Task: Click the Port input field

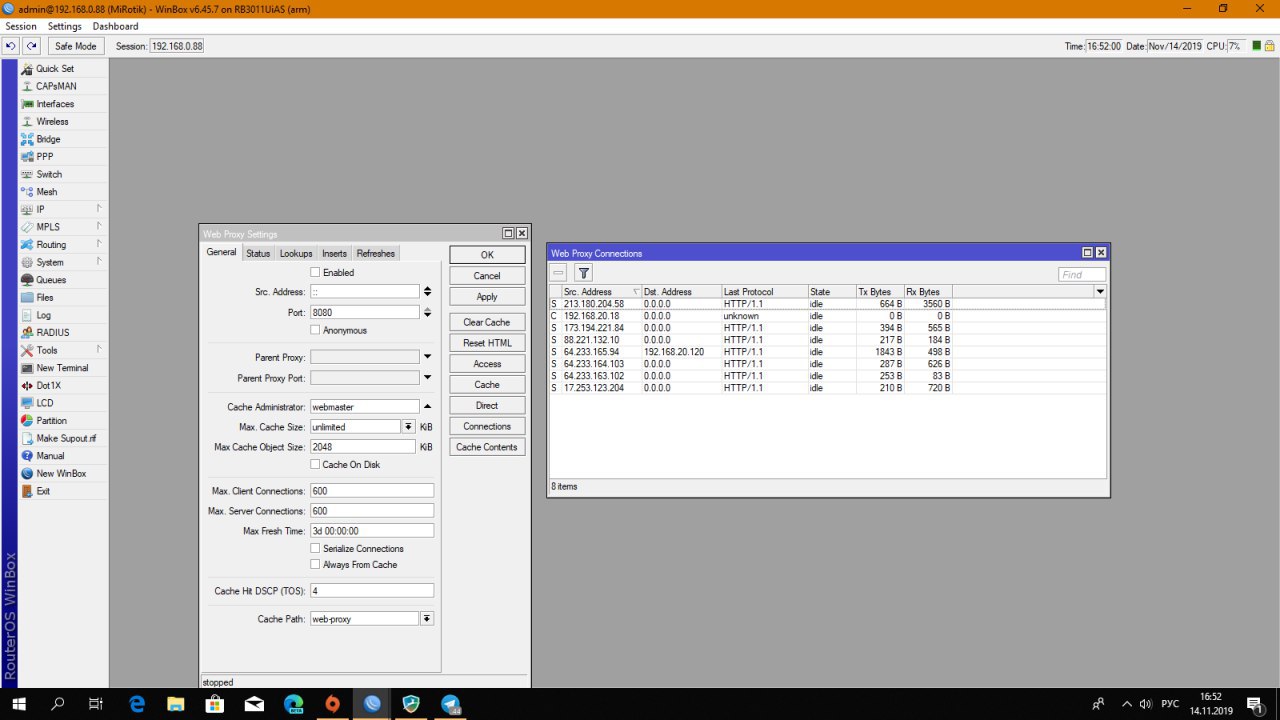Action: tap(364, 312)
